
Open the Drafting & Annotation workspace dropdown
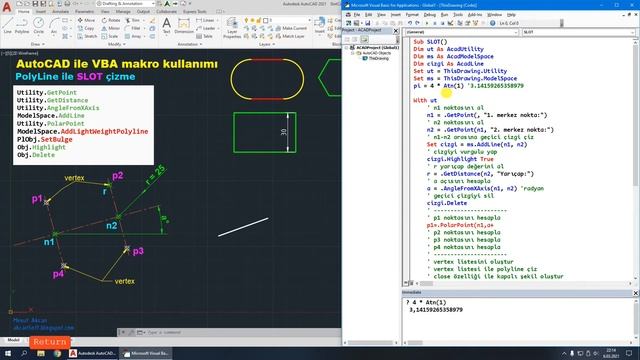click(126, 4)
